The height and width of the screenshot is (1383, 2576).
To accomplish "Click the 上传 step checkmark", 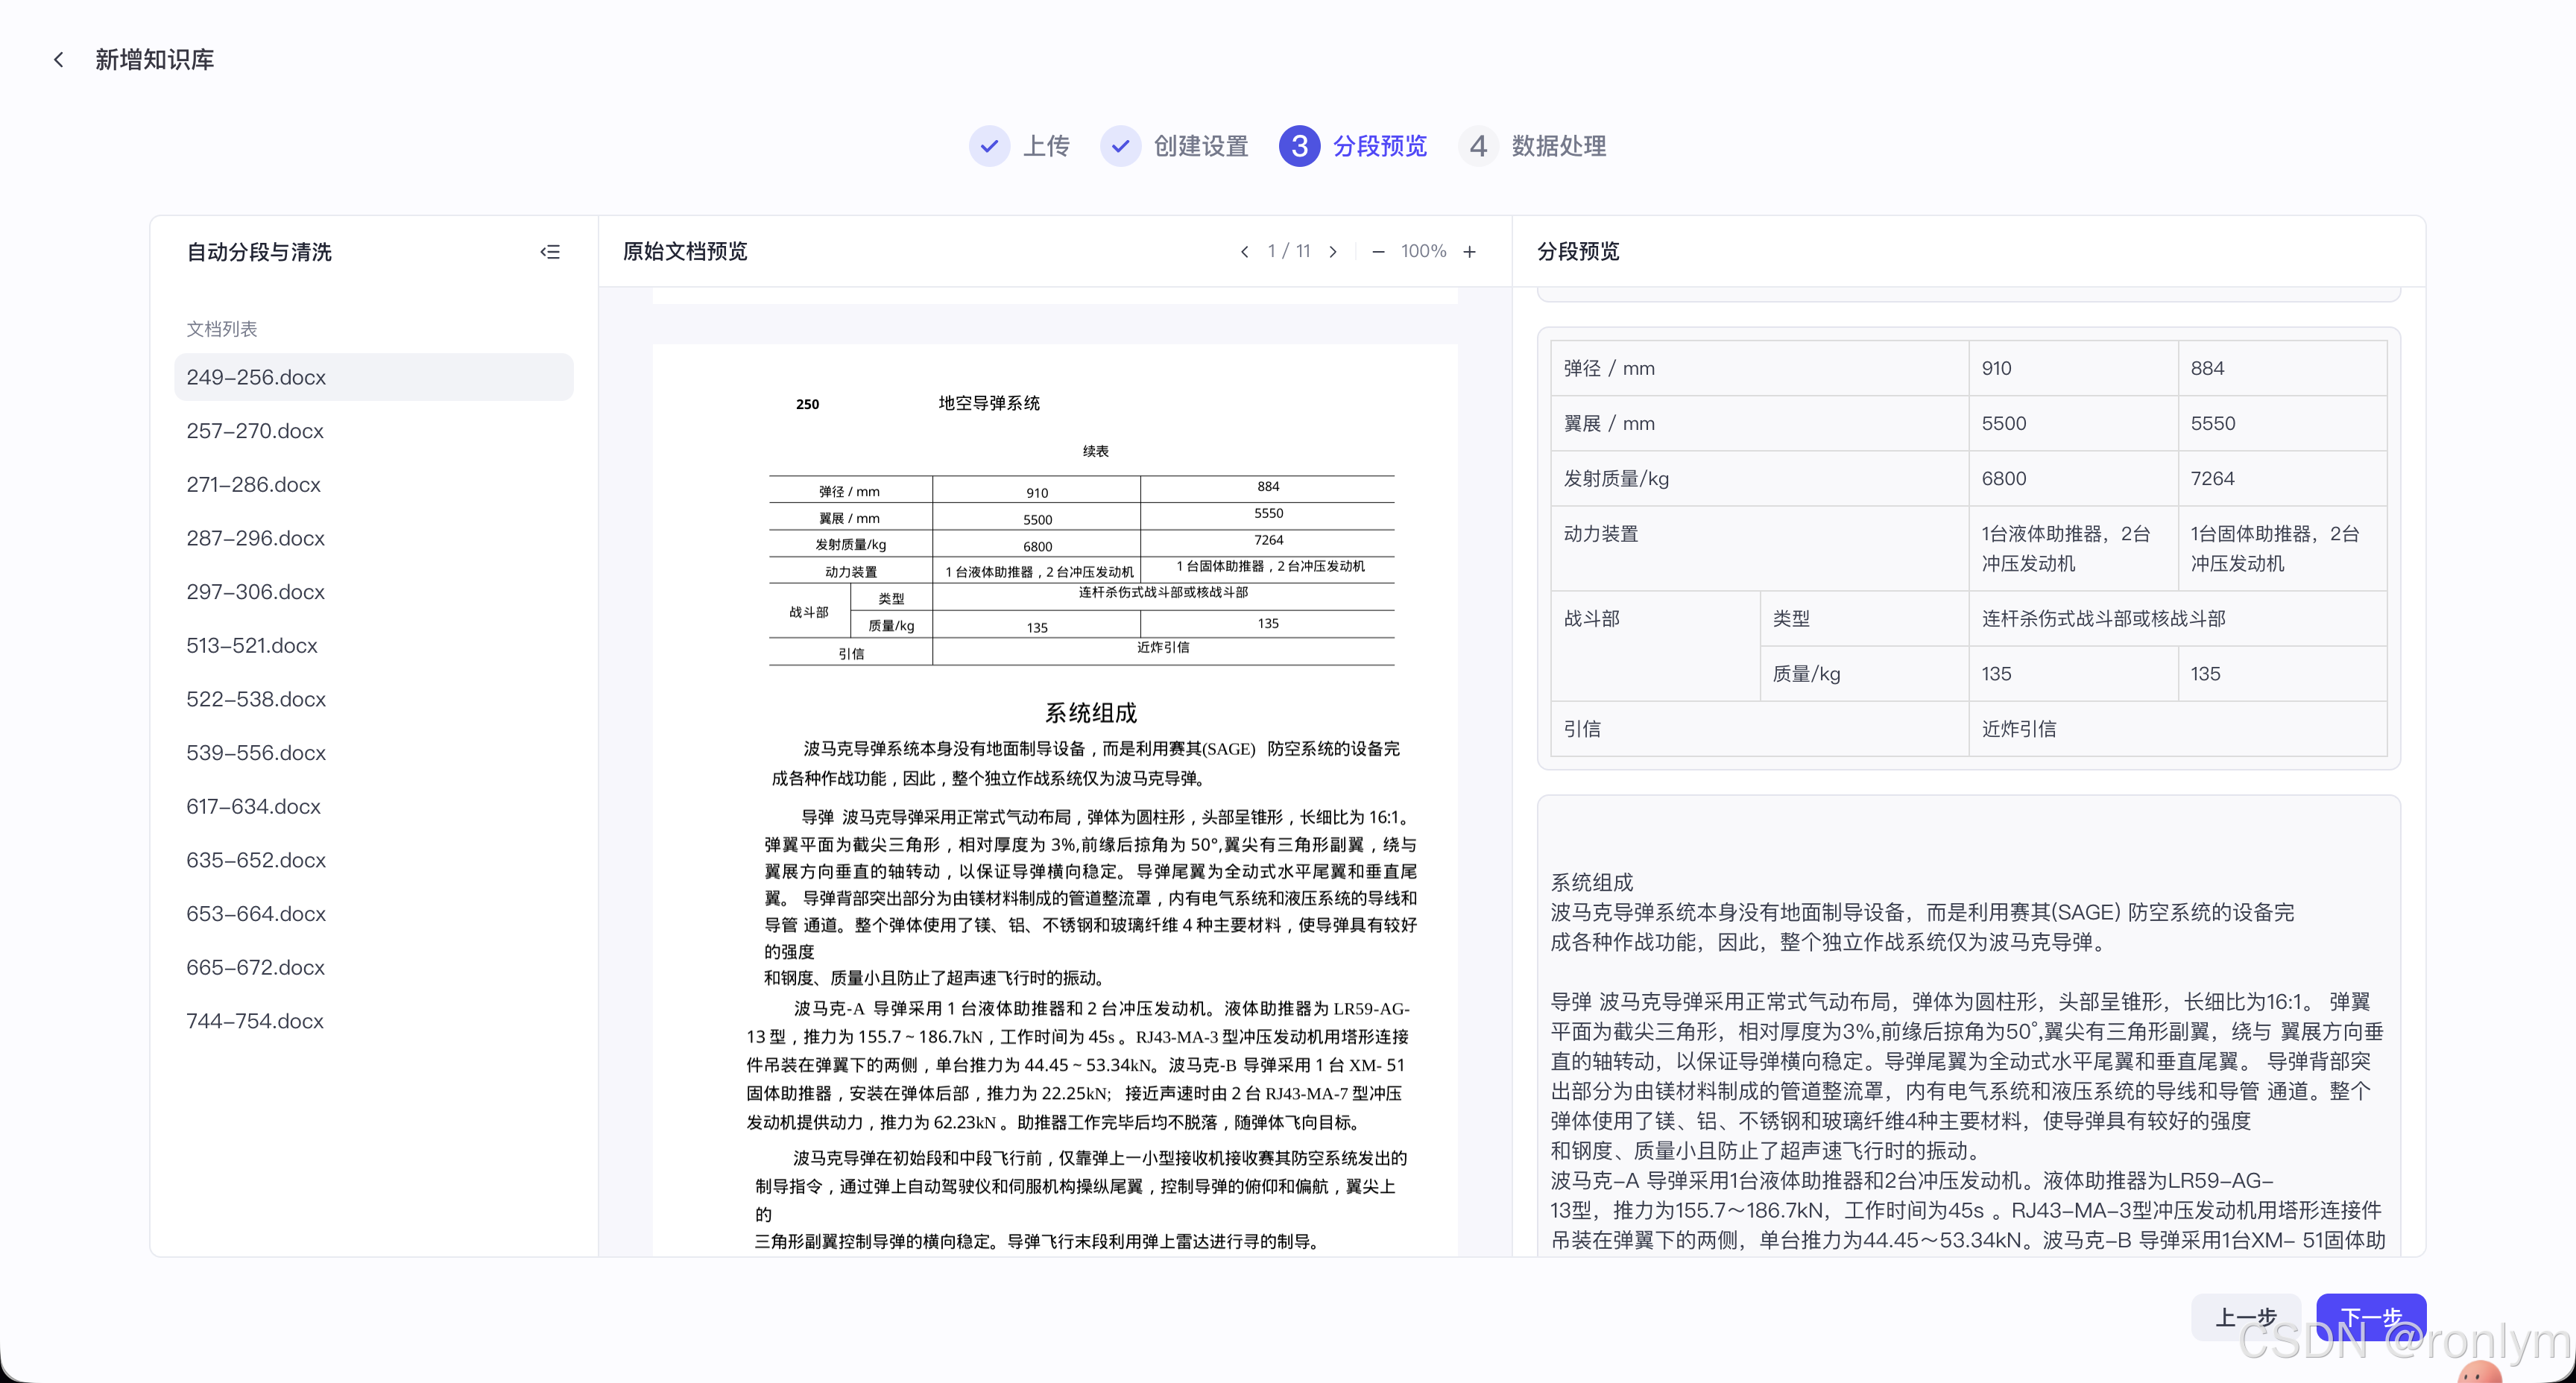I will (x=989, y=146).
